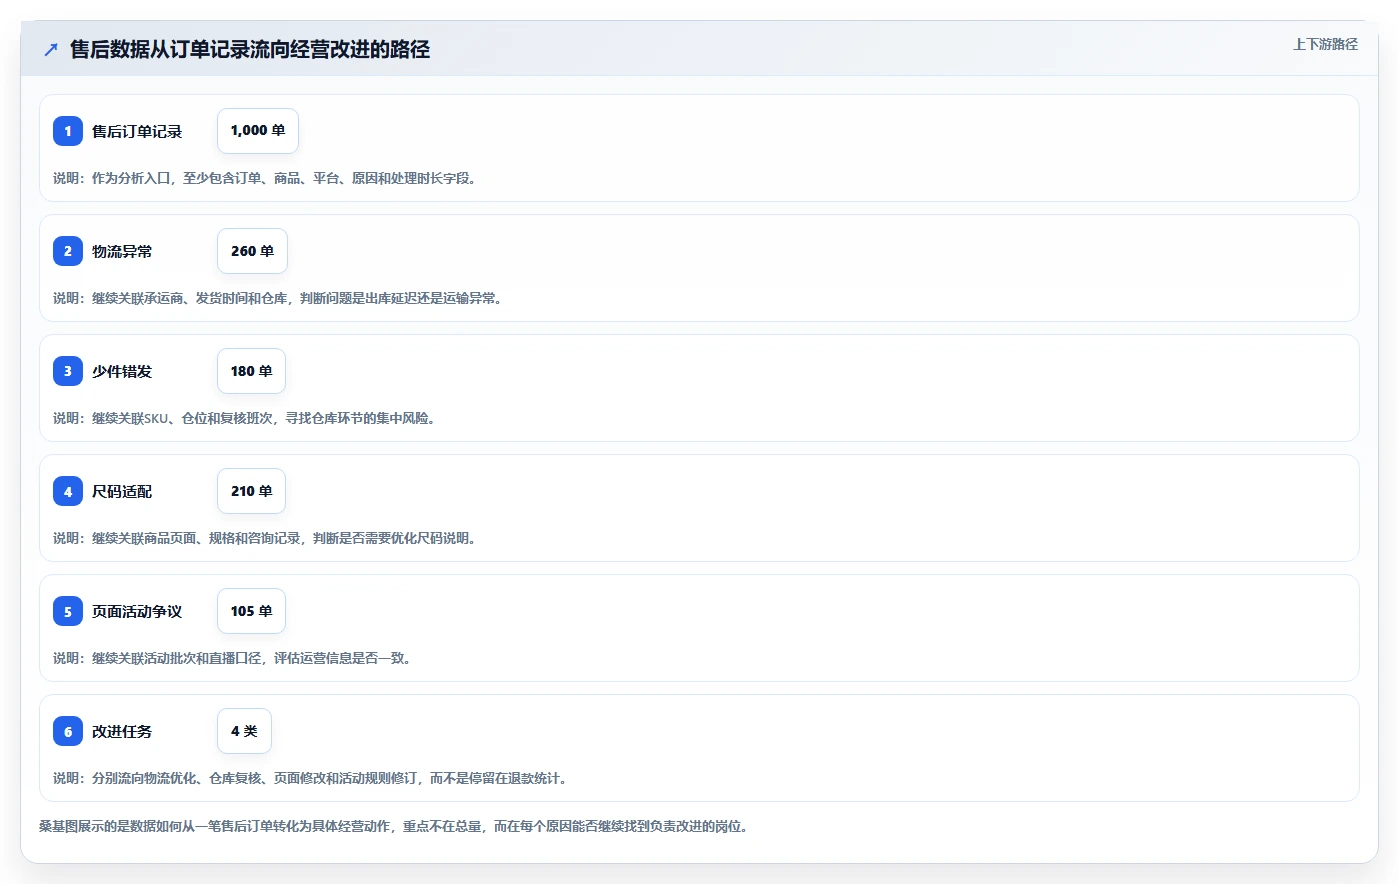Select the 售后订单记录 step label

point(137,131)
